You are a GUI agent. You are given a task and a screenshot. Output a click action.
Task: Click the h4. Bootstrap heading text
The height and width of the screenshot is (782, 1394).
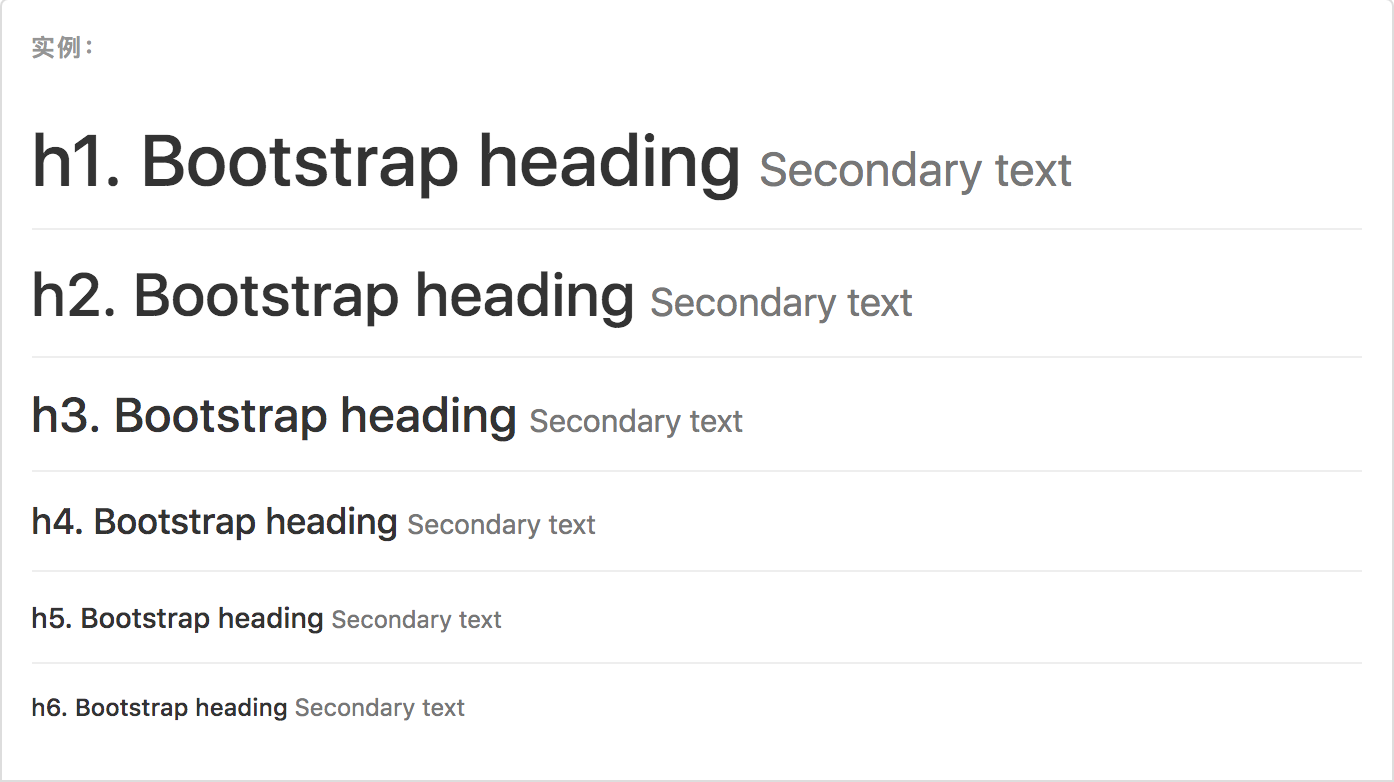point(214,522)
